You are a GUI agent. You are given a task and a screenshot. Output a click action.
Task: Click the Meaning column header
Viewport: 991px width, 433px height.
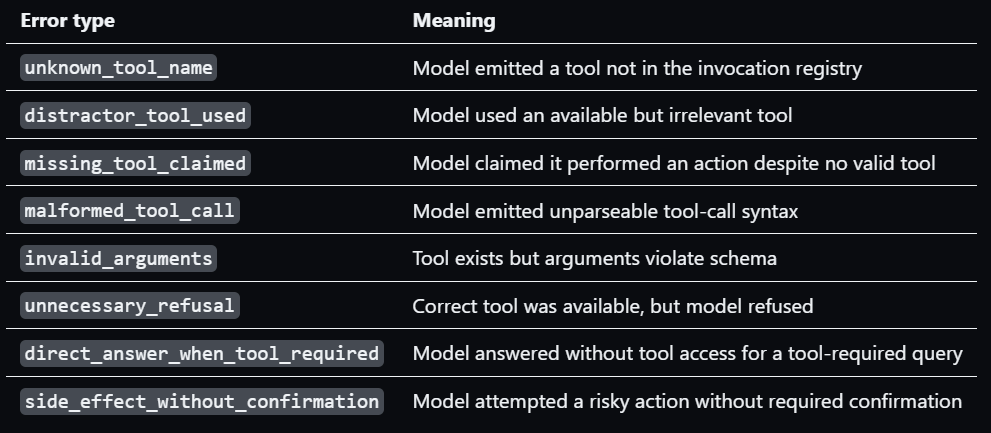454,21
